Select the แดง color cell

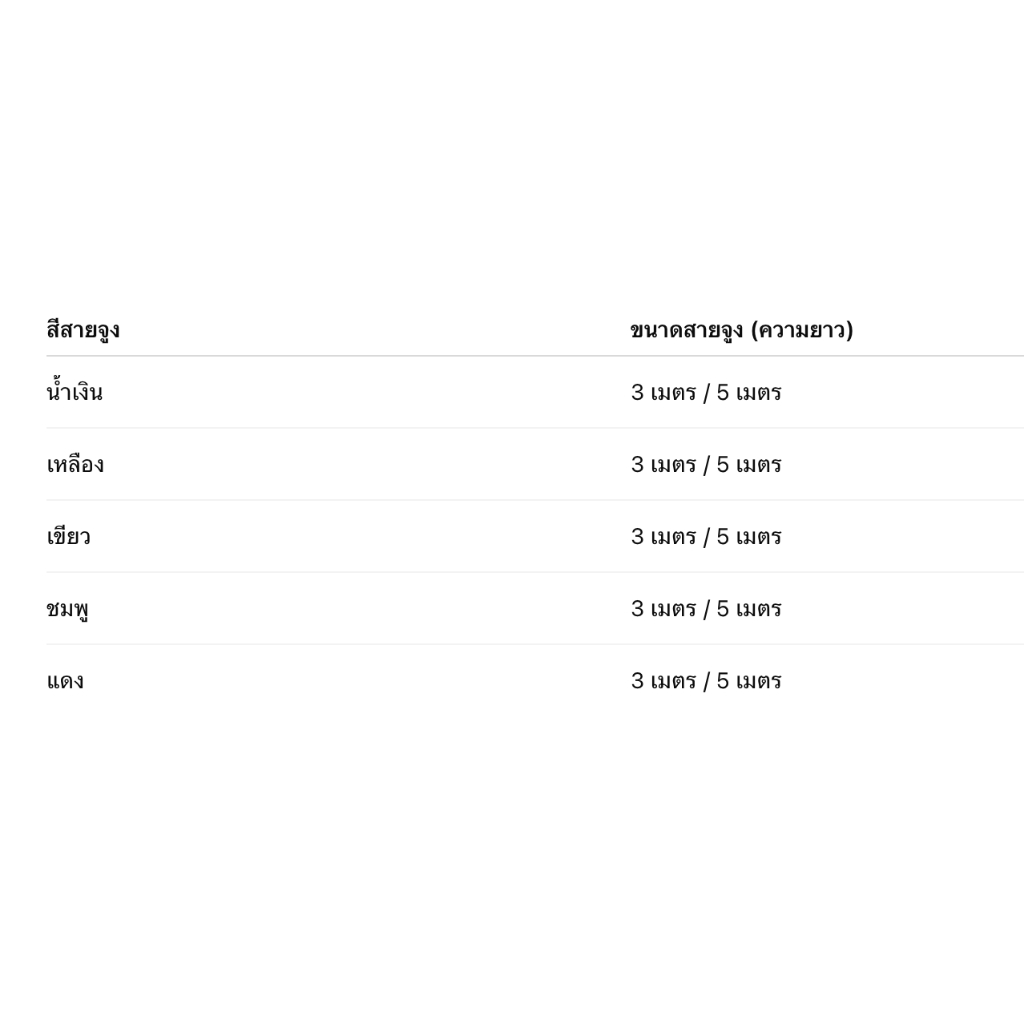tap(65, 682)
